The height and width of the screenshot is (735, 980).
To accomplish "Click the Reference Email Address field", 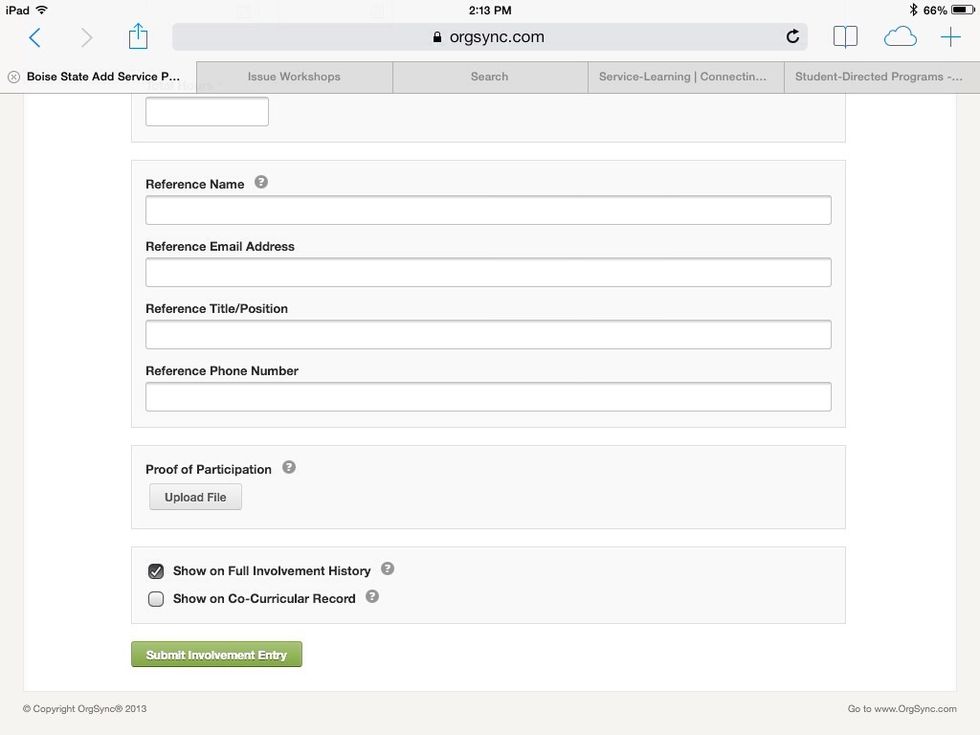I will pos(488,271).
